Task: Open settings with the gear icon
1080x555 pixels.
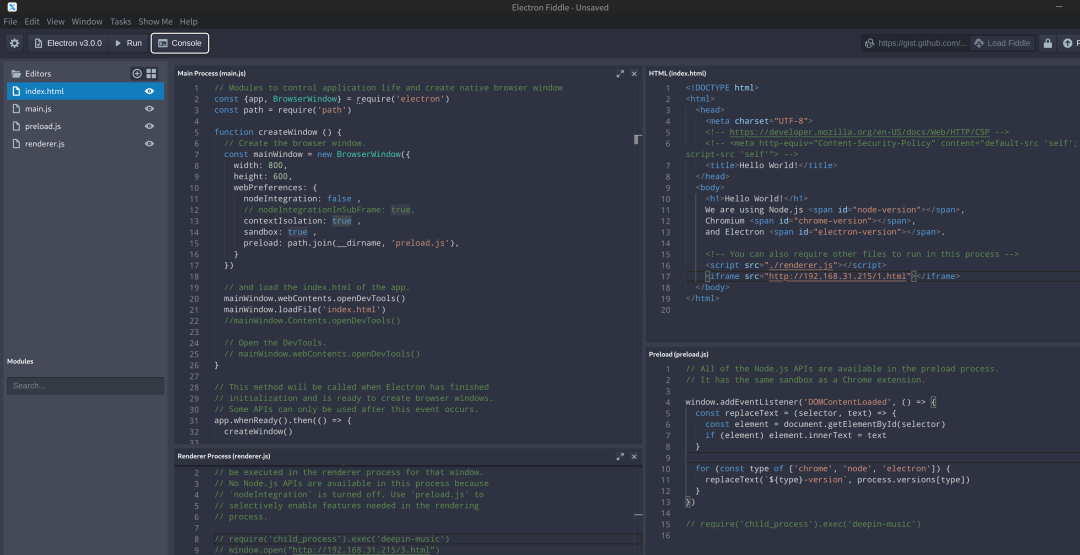Action: point(14,43)
